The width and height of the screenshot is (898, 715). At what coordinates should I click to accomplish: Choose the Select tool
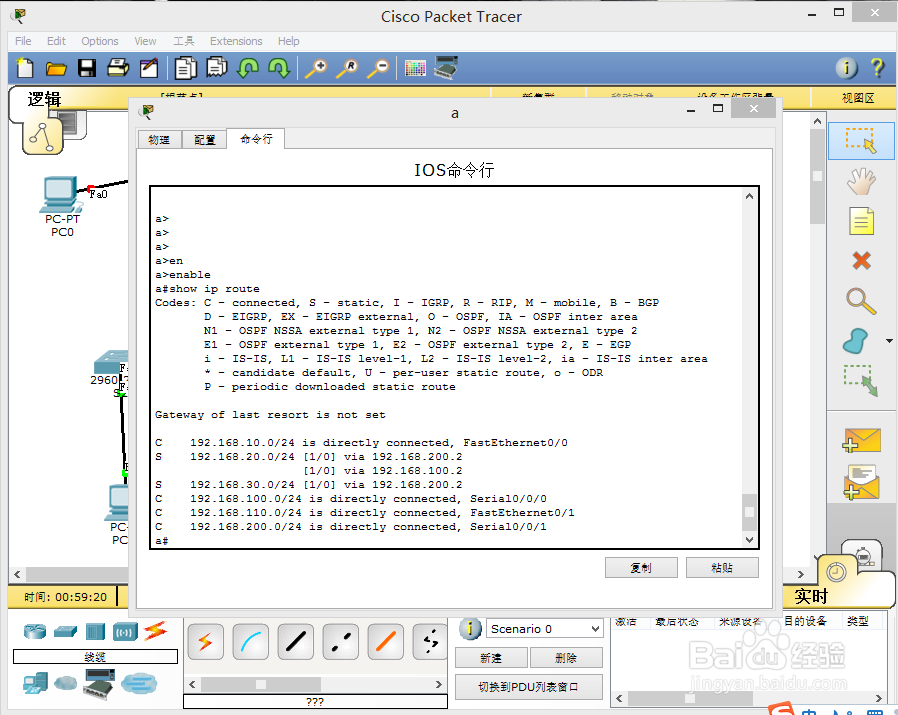pyautogui.click(x=861, y=140)
